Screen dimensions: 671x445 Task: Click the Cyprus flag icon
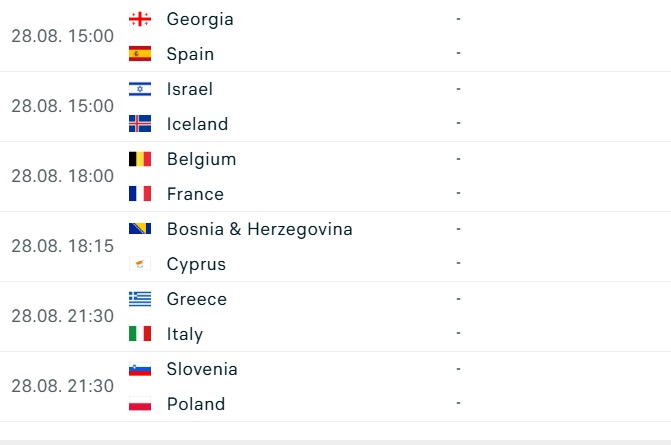[140, 264]
